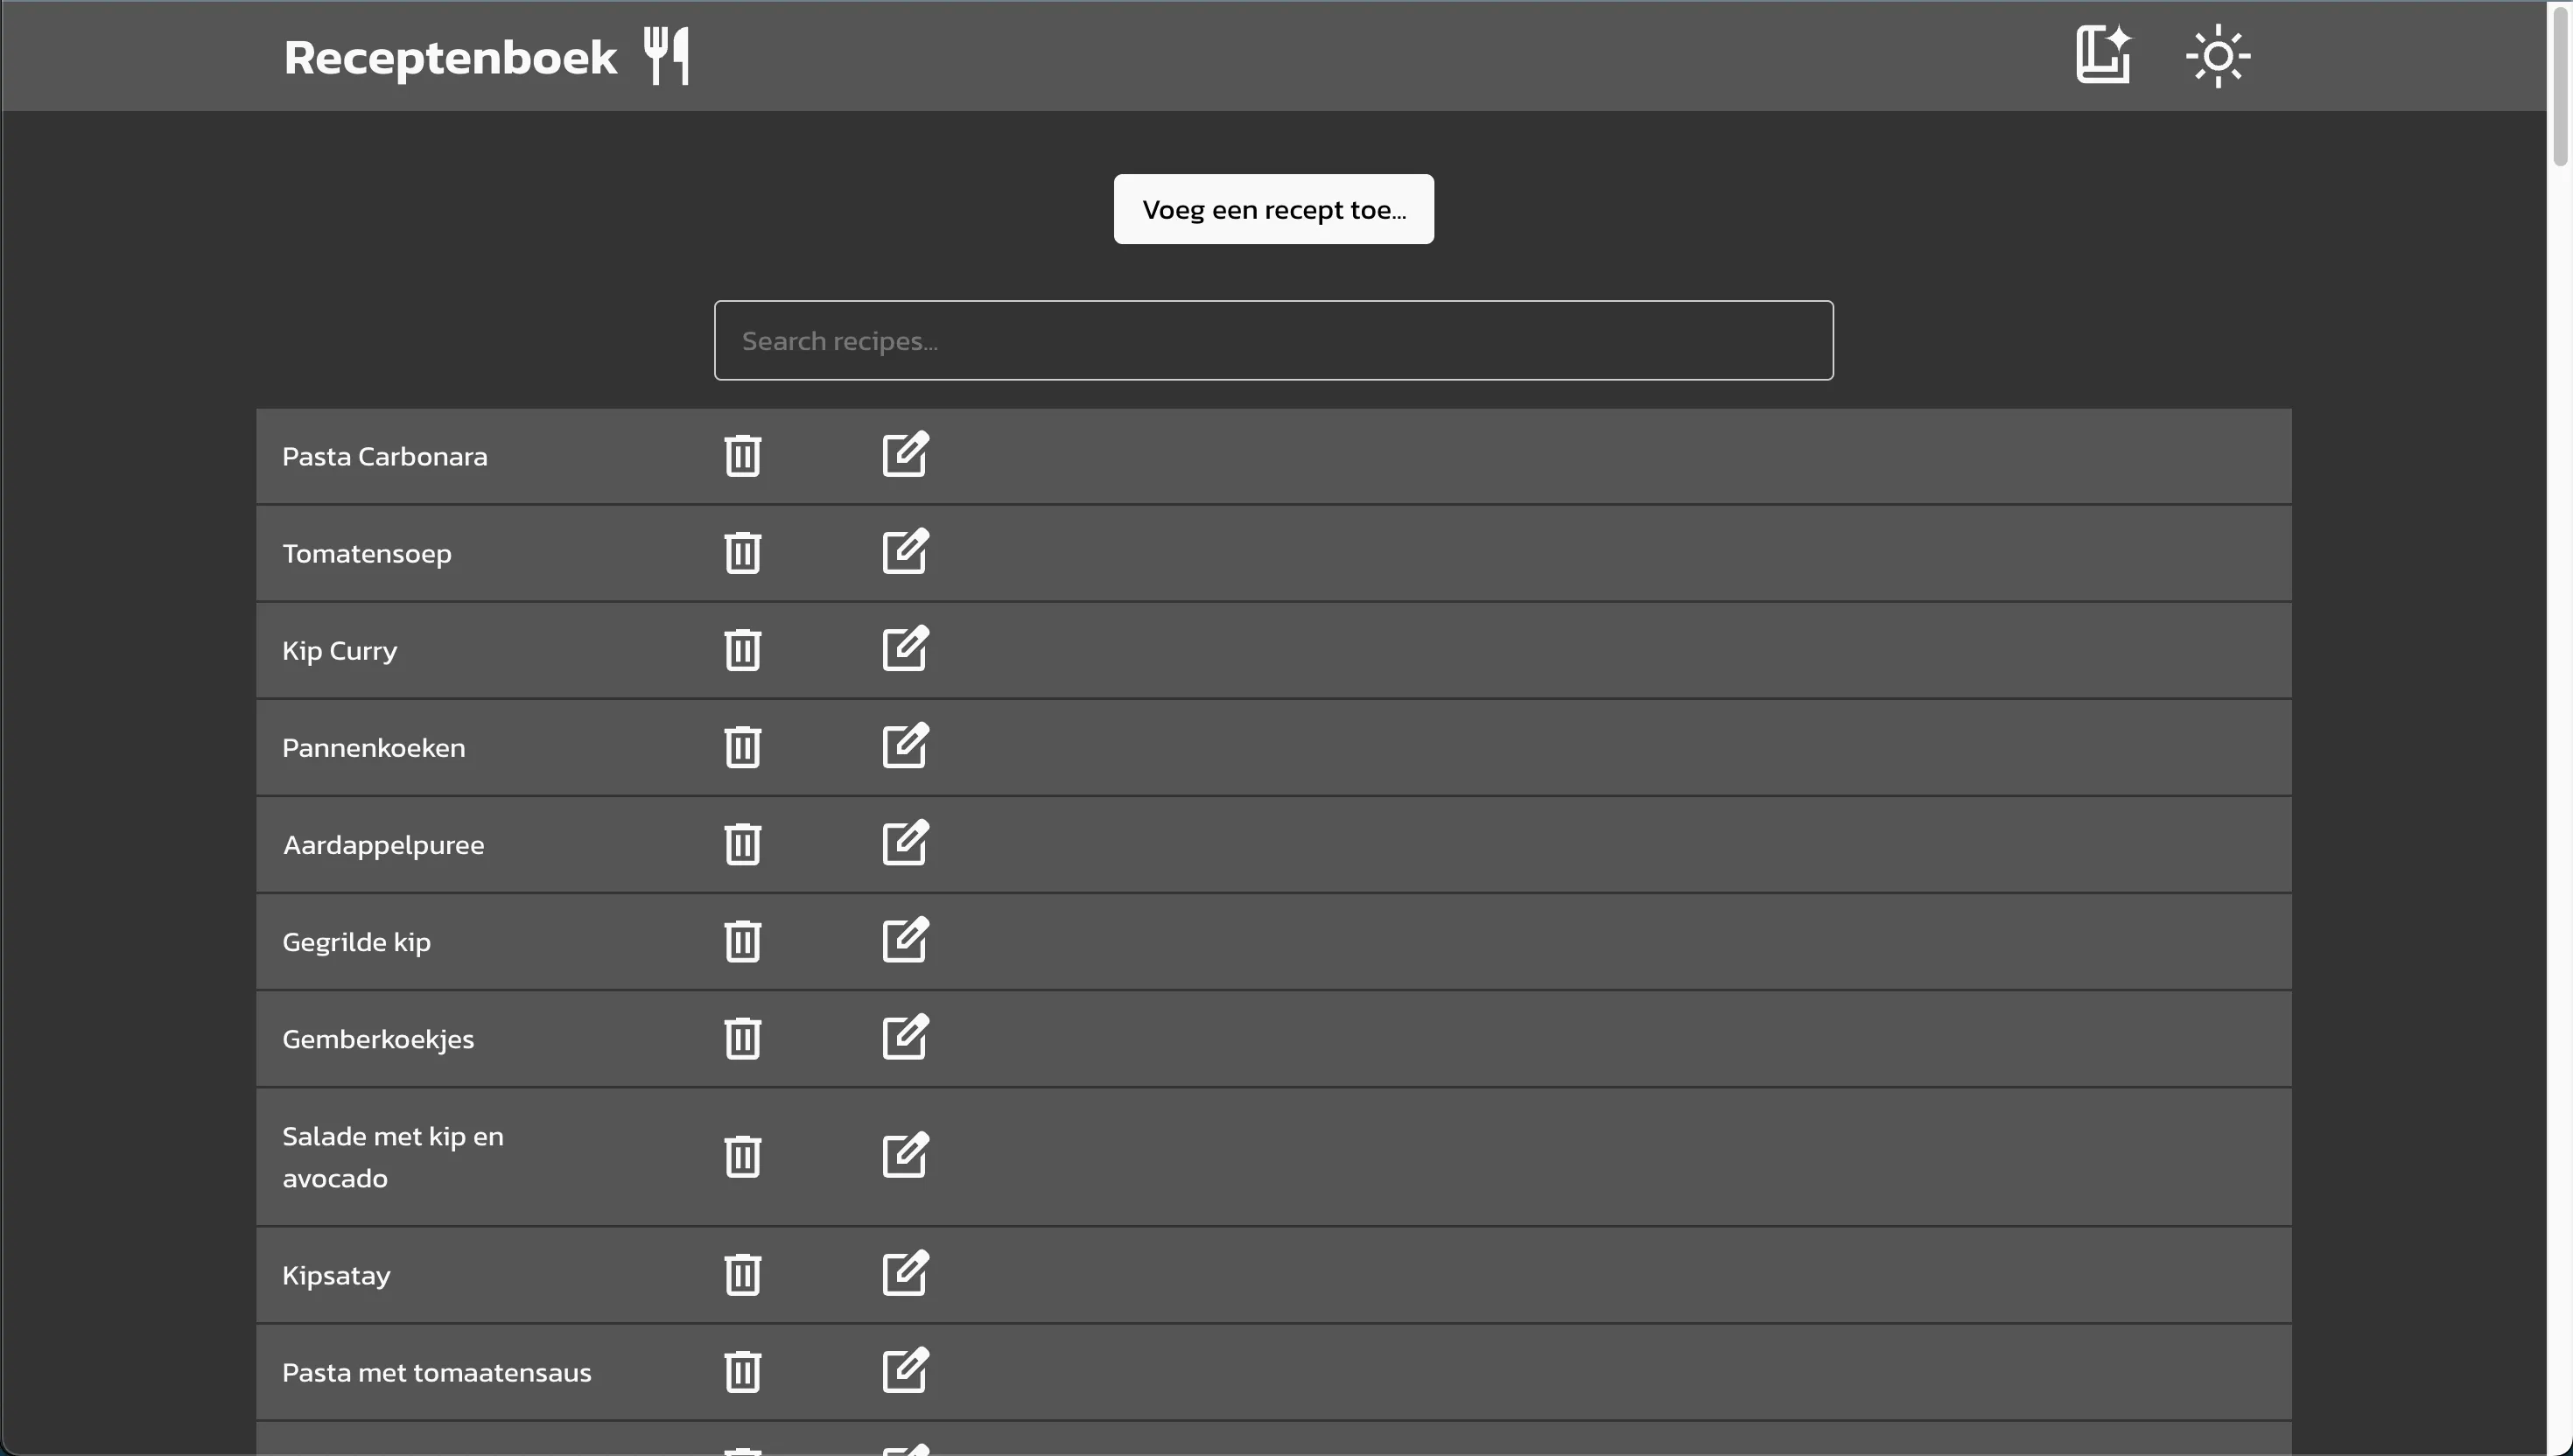Edit the Pasta met tomaatensaus recipe
Image resolution: width=2573 pixels, height=1456 pixels.
(x=905, y=1370)
